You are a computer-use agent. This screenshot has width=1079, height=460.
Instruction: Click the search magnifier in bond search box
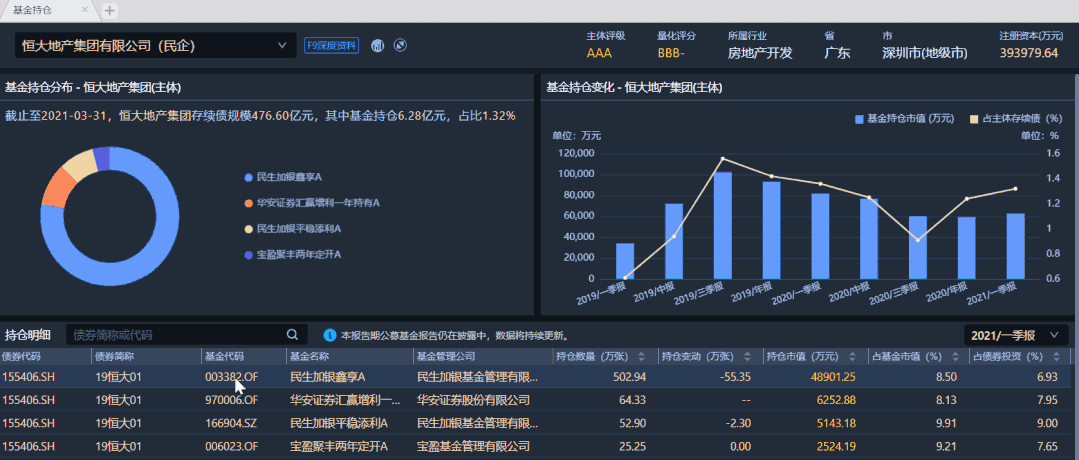292,335
